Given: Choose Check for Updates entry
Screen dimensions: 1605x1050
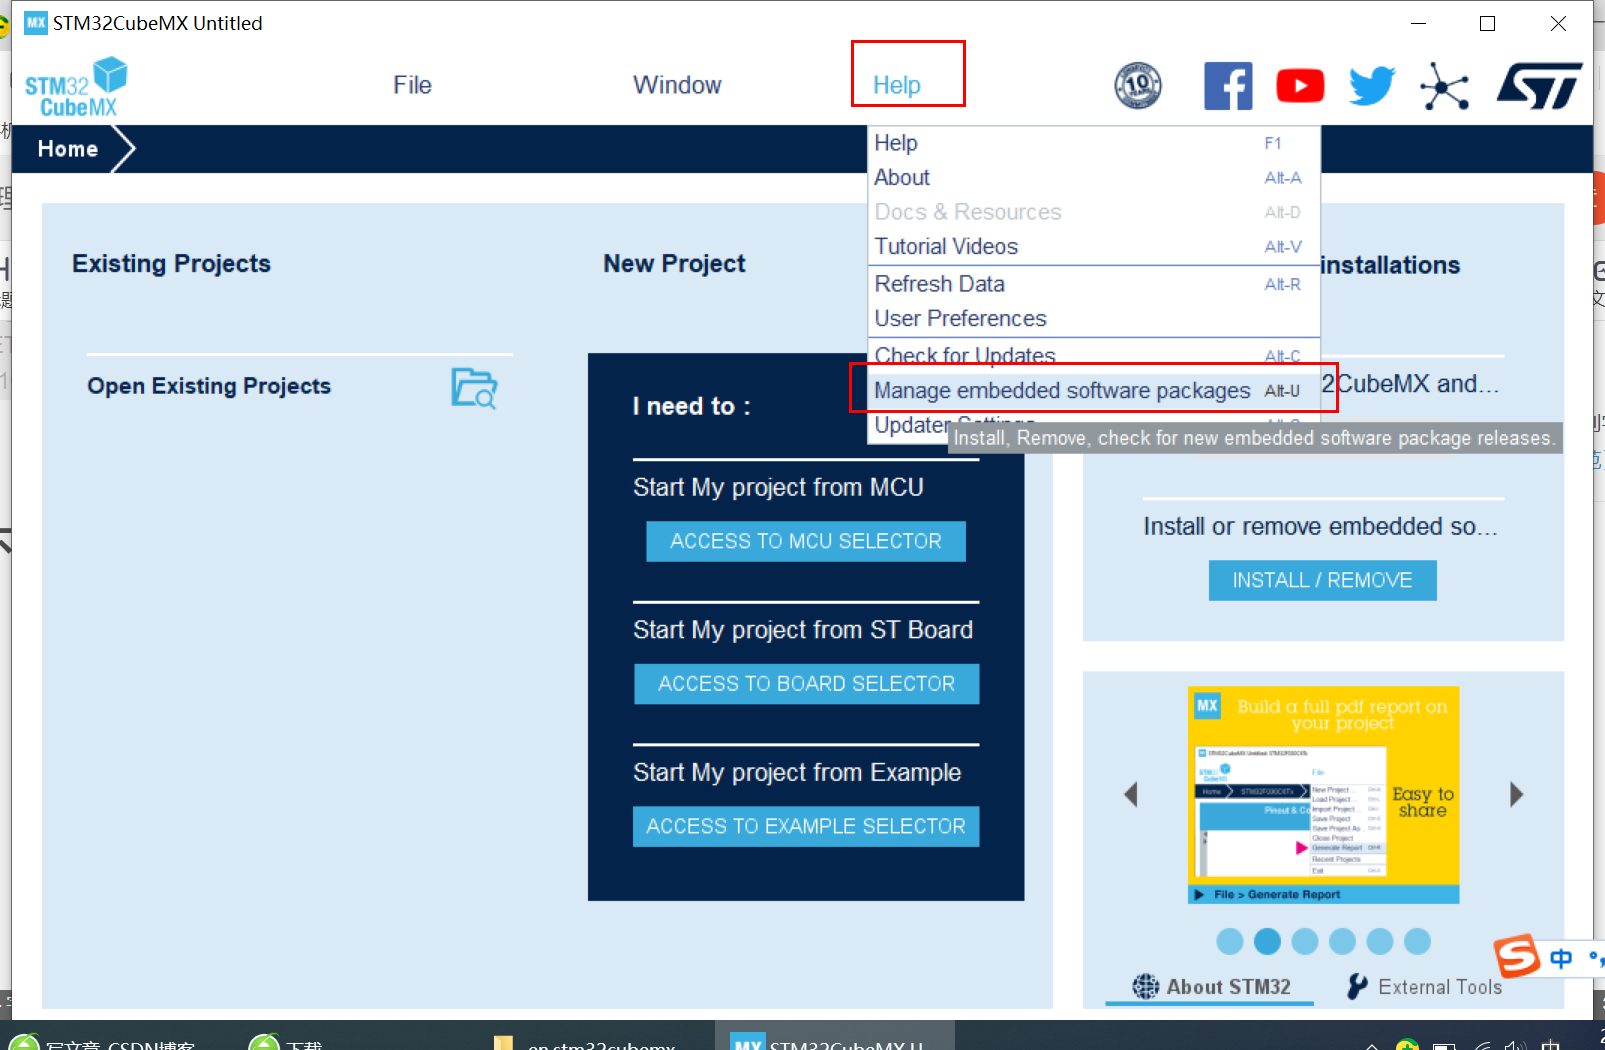Looking at the screenshot, I should tap(1094, 355).
